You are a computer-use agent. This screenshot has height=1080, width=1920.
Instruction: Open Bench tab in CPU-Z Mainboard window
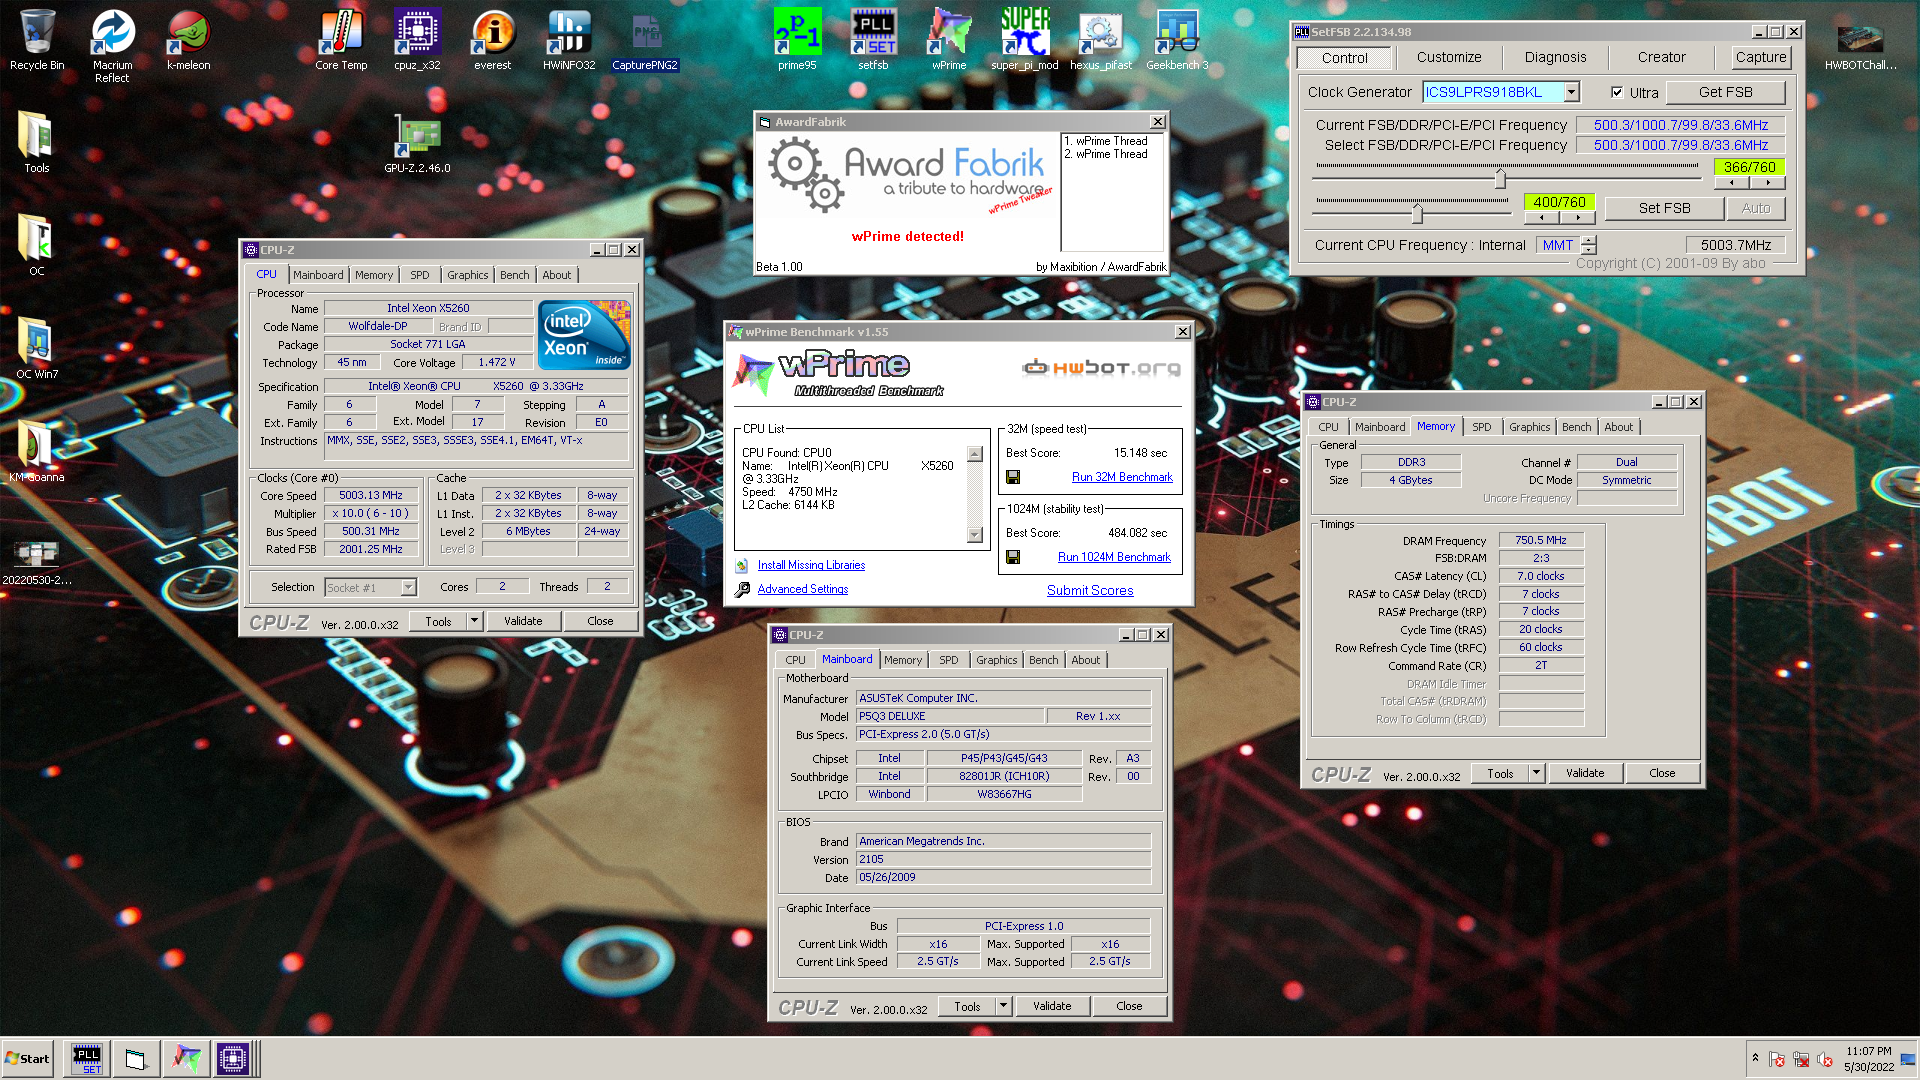pyautogui.click(x=1043, y=660)
